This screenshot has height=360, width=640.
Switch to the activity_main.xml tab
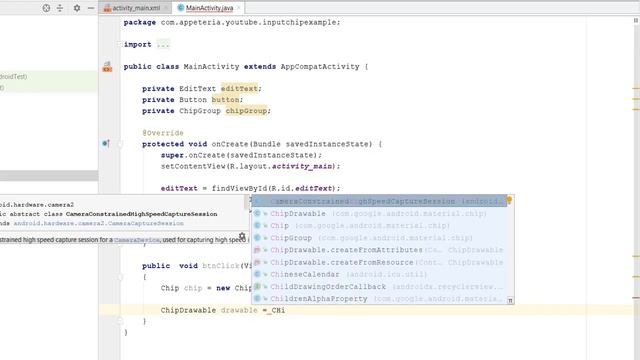tap(136, 8)
